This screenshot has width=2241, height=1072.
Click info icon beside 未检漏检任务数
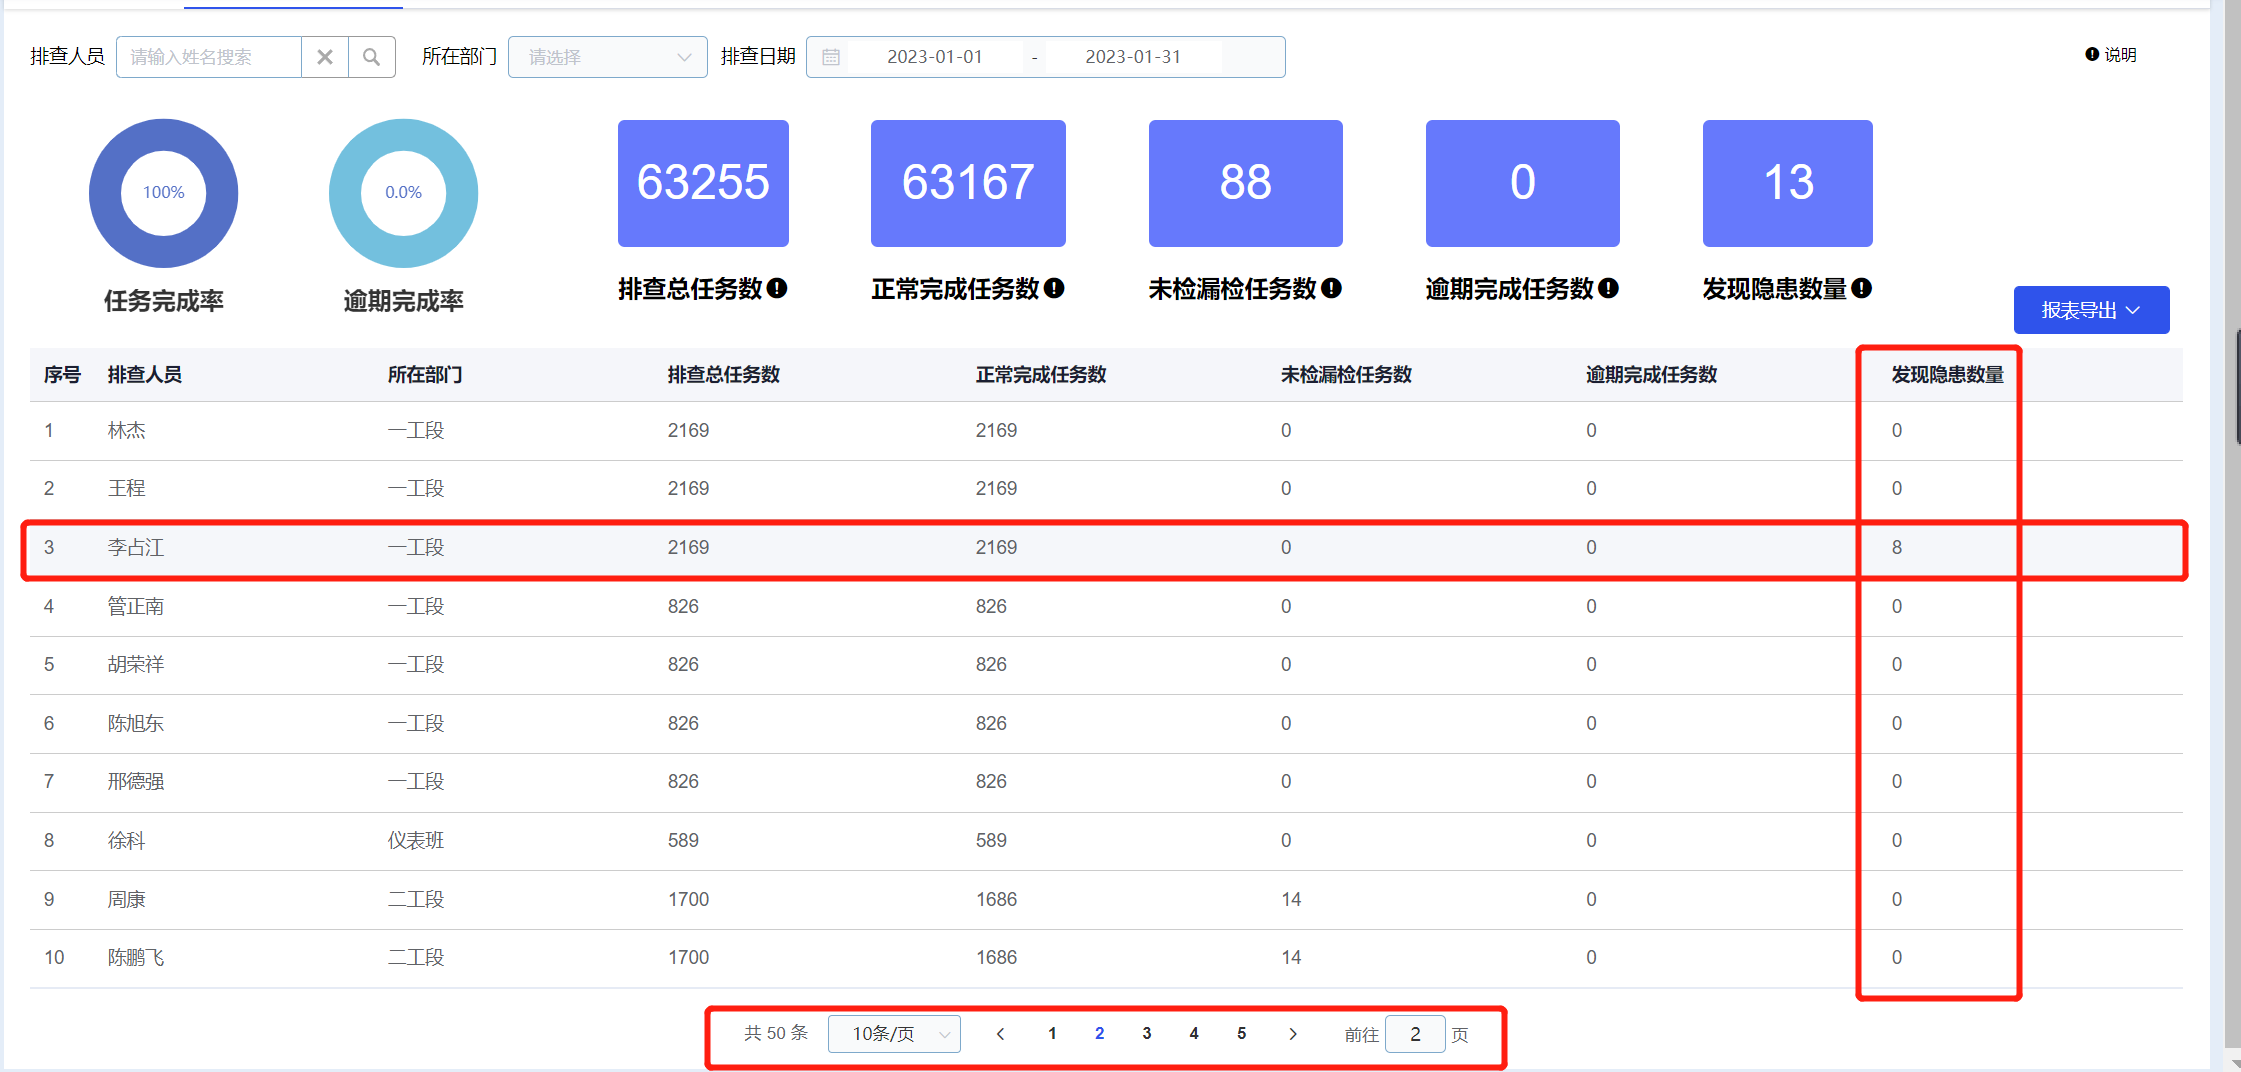tap(1331, 289)
